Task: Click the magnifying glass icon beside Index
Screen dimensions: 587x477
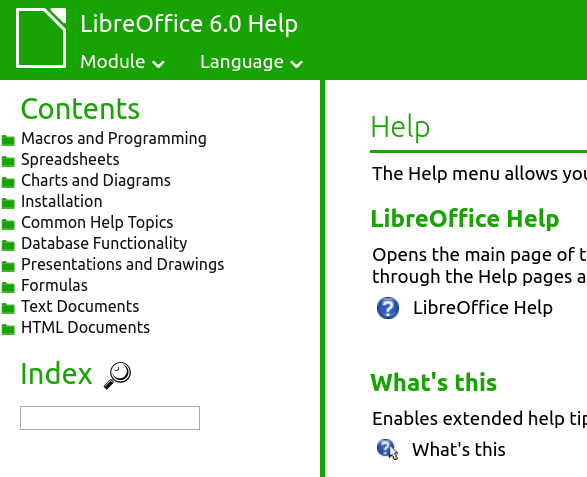Action: coord(118,375)
